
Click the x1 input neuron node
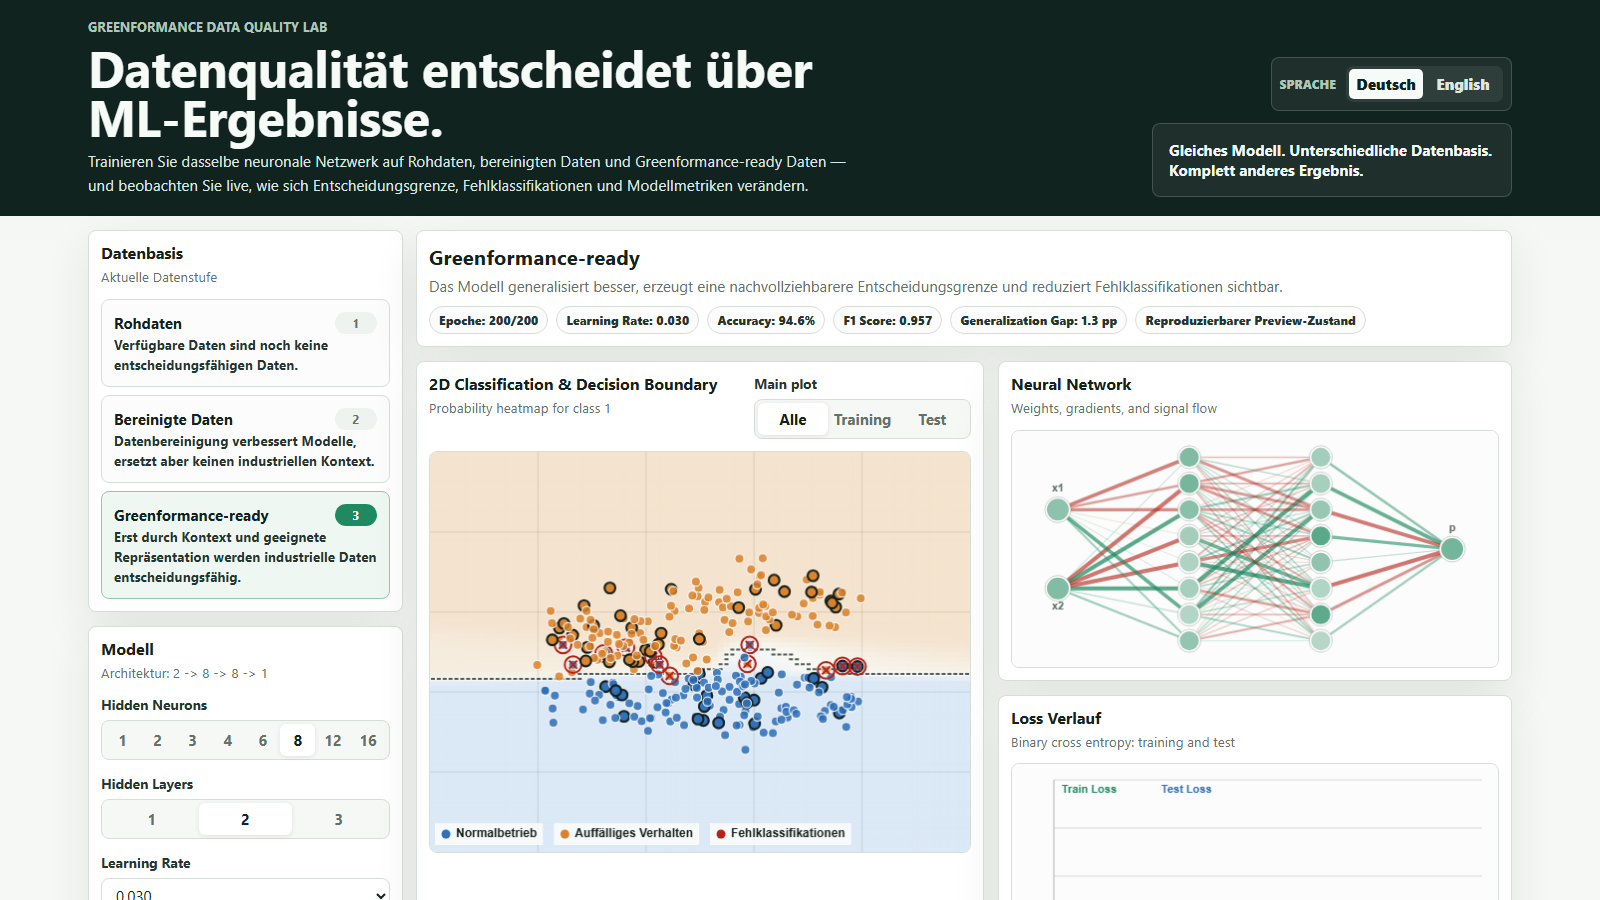click(x=1057, y=510)
